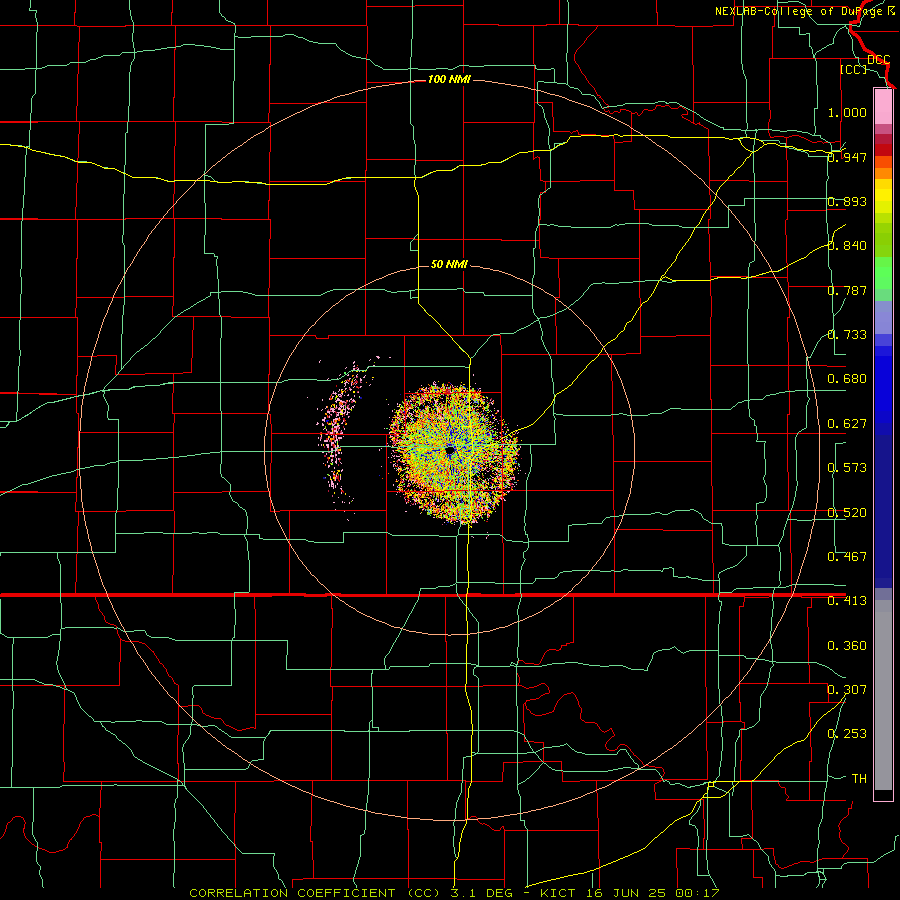The image size is (900, 900).
Task: Click the 0.253 legend value
Action: coord(847,734)
